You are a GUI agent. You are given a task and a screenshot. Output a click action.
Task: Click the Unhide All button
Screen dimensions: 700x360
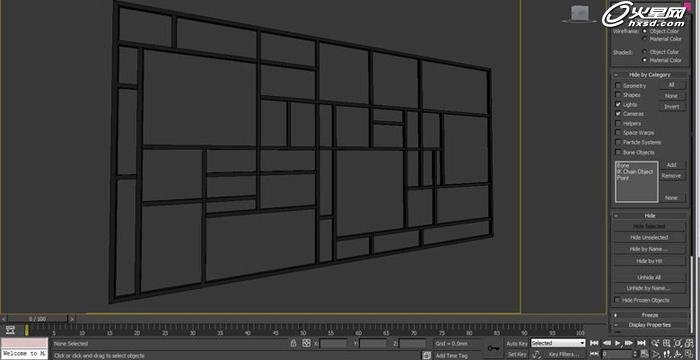(x=650, y=277)
